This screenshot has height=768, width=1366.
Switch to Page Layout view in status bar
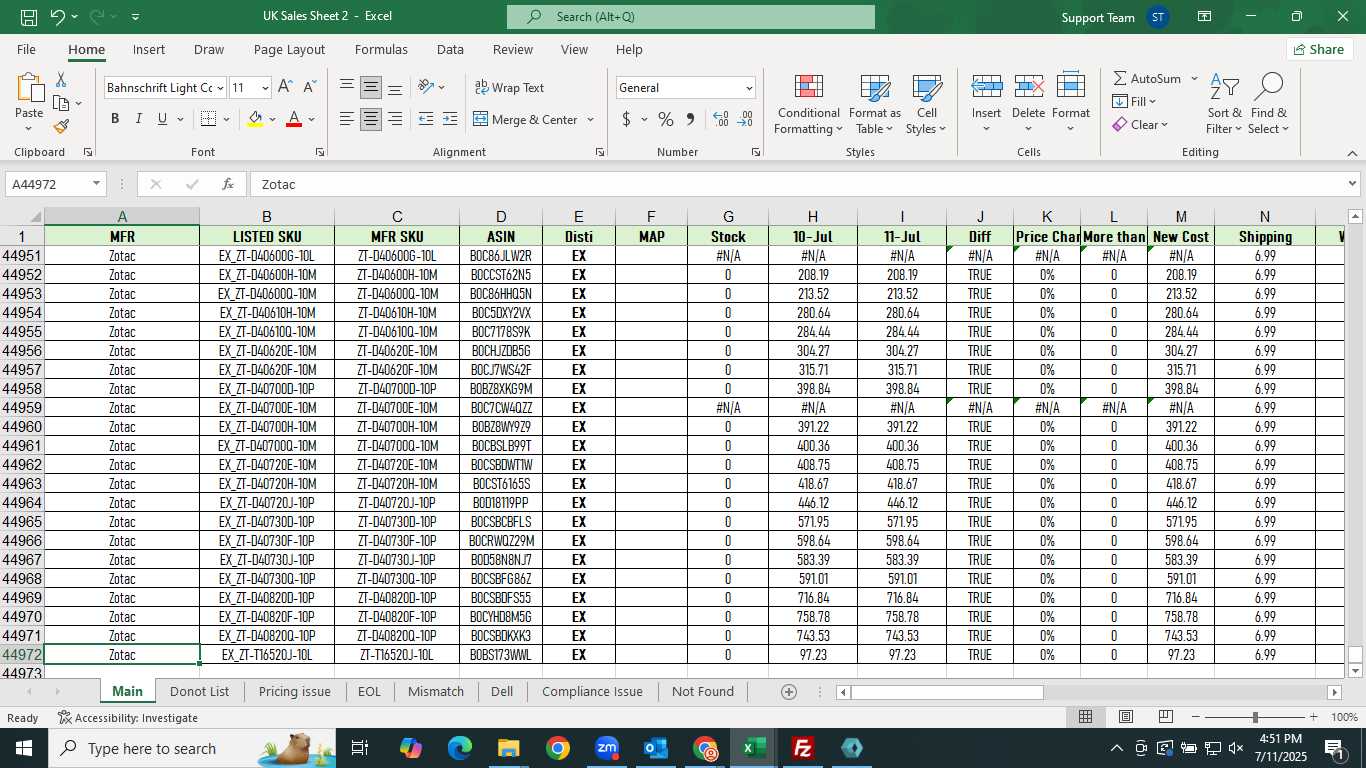pos(1125,717)
